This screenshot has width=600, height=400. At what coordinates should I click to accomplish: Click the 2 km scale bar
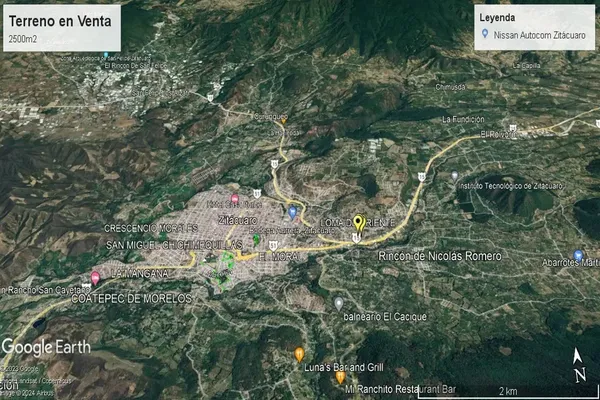(x=510, y=391)
